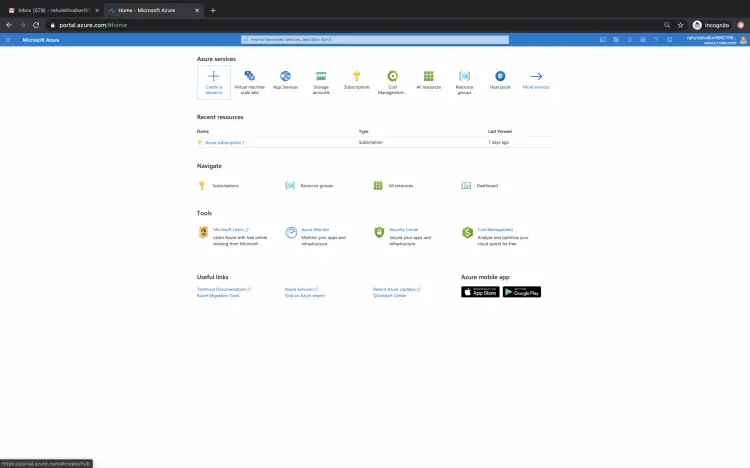Open the portal hamburger menu
This screenshot has width=750, height=468.
pos(8,40)
